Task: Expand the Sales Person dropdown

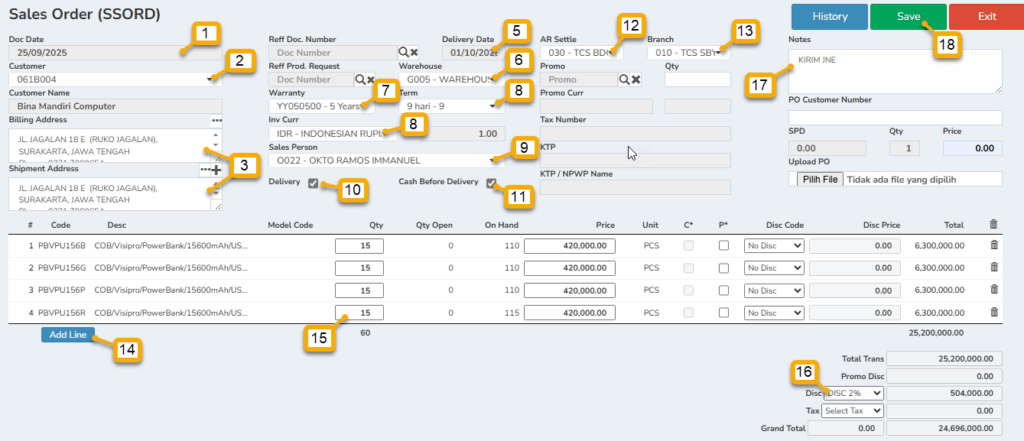Action: (492, 160)
